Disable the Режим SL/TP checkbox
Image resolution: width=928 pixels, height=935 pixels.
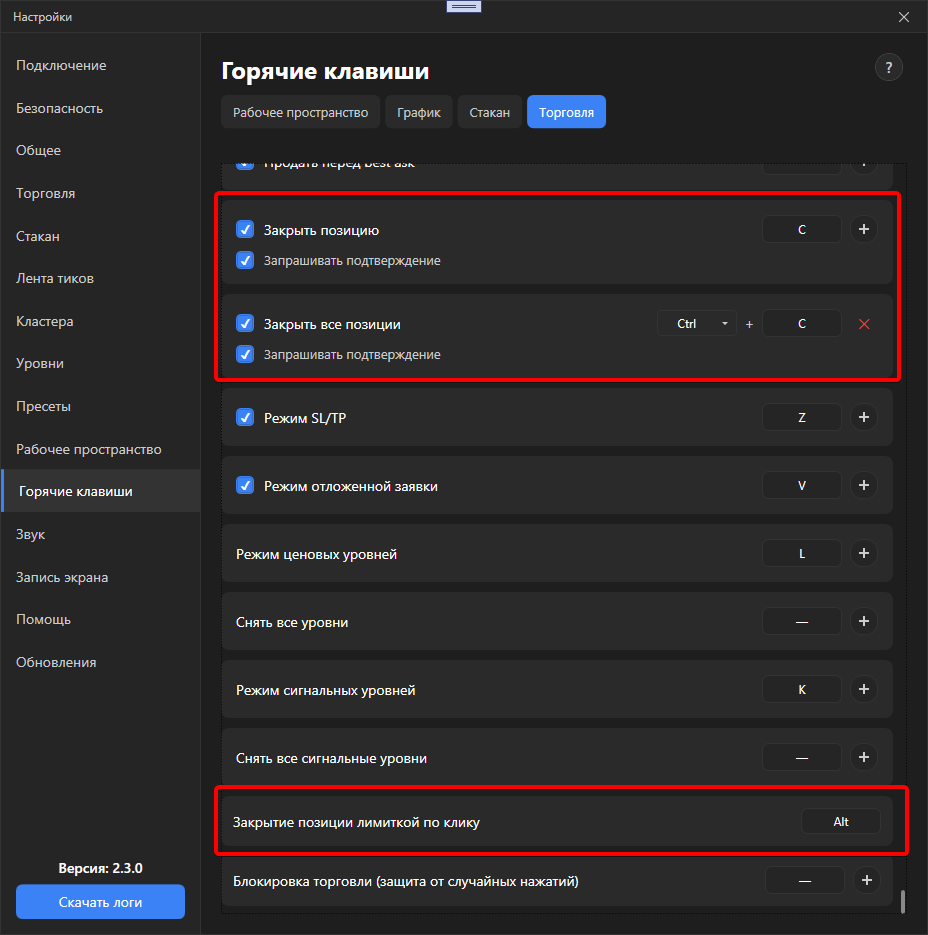[245, 417]
